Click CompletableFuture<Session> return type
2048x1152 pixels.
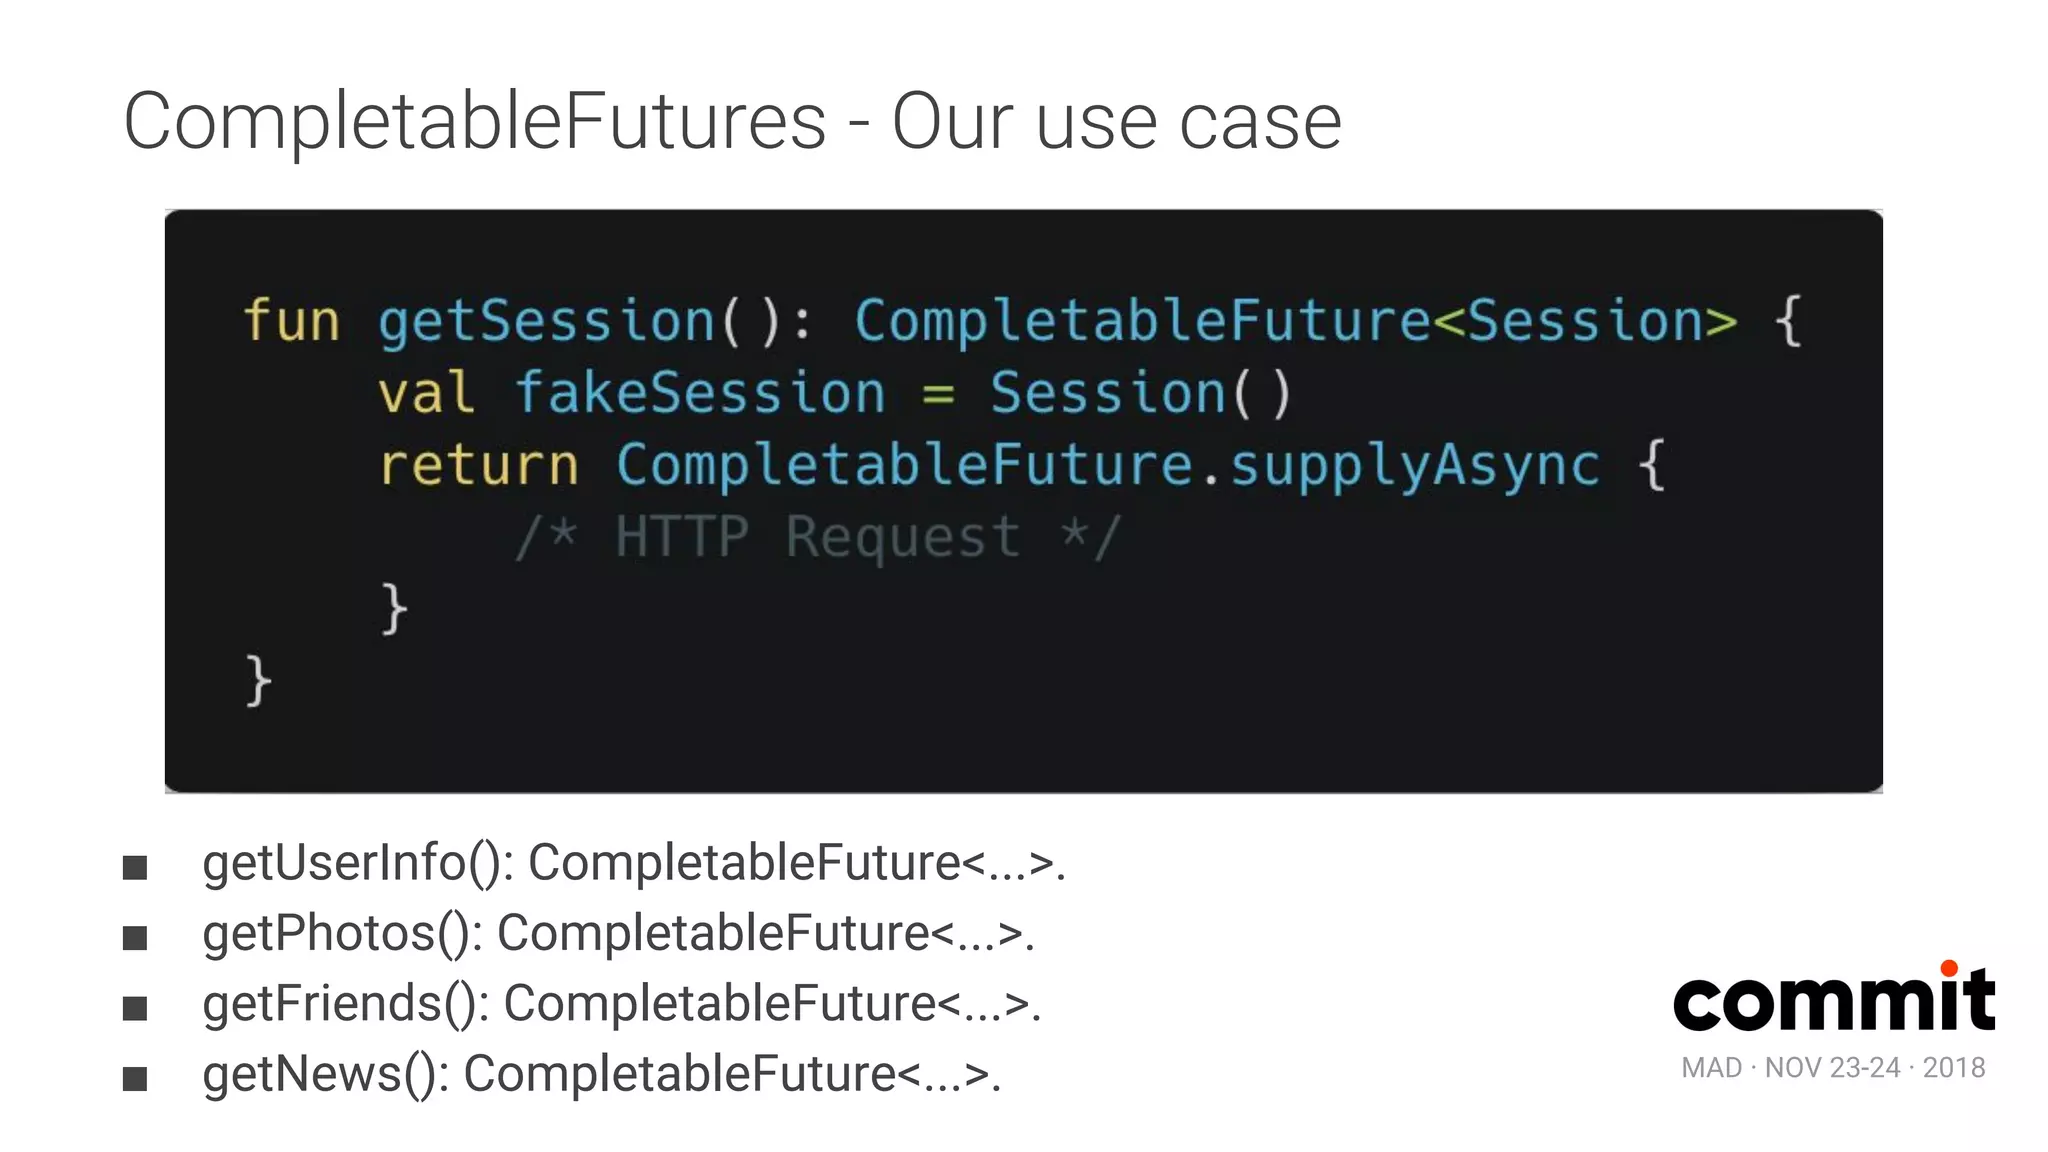point(1296,322)
